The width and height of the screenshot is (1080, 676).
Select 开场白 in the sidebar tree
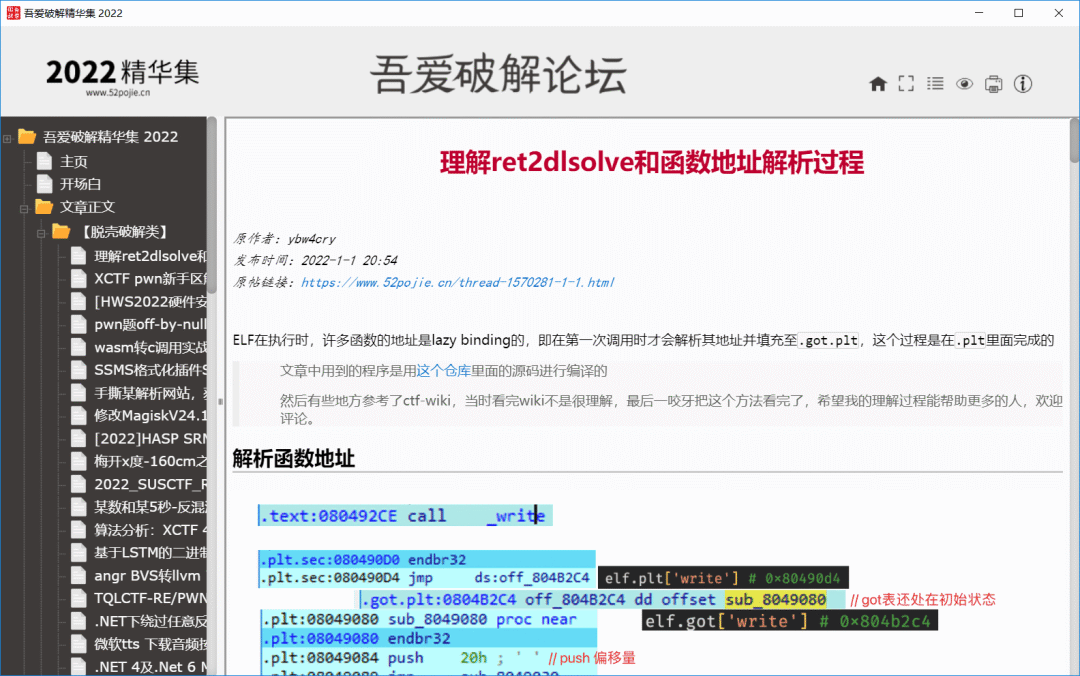80,184
